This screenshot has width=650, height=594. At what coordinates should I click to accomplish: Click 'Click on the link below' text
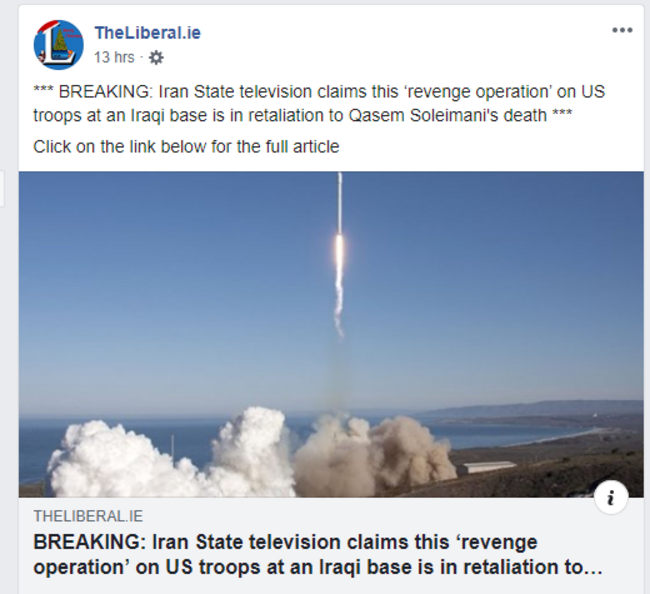coord(186,147)
